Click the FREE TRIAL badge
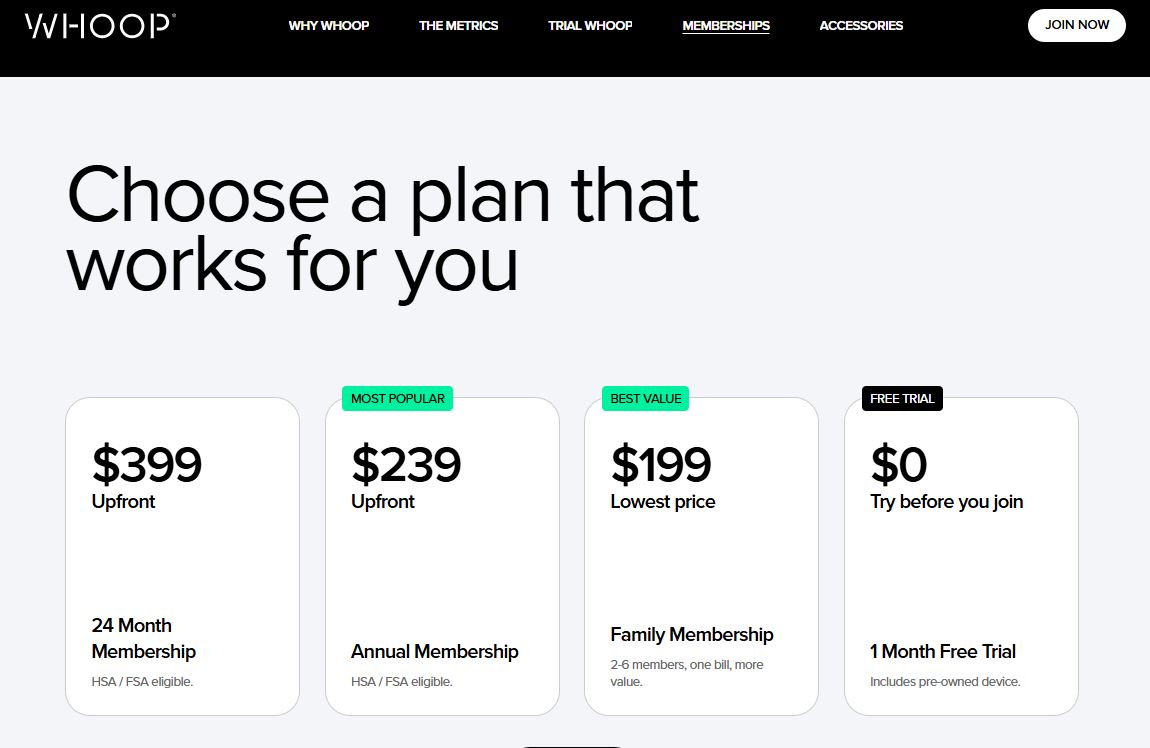1150x748 pixels. click(x=901, y=398)
